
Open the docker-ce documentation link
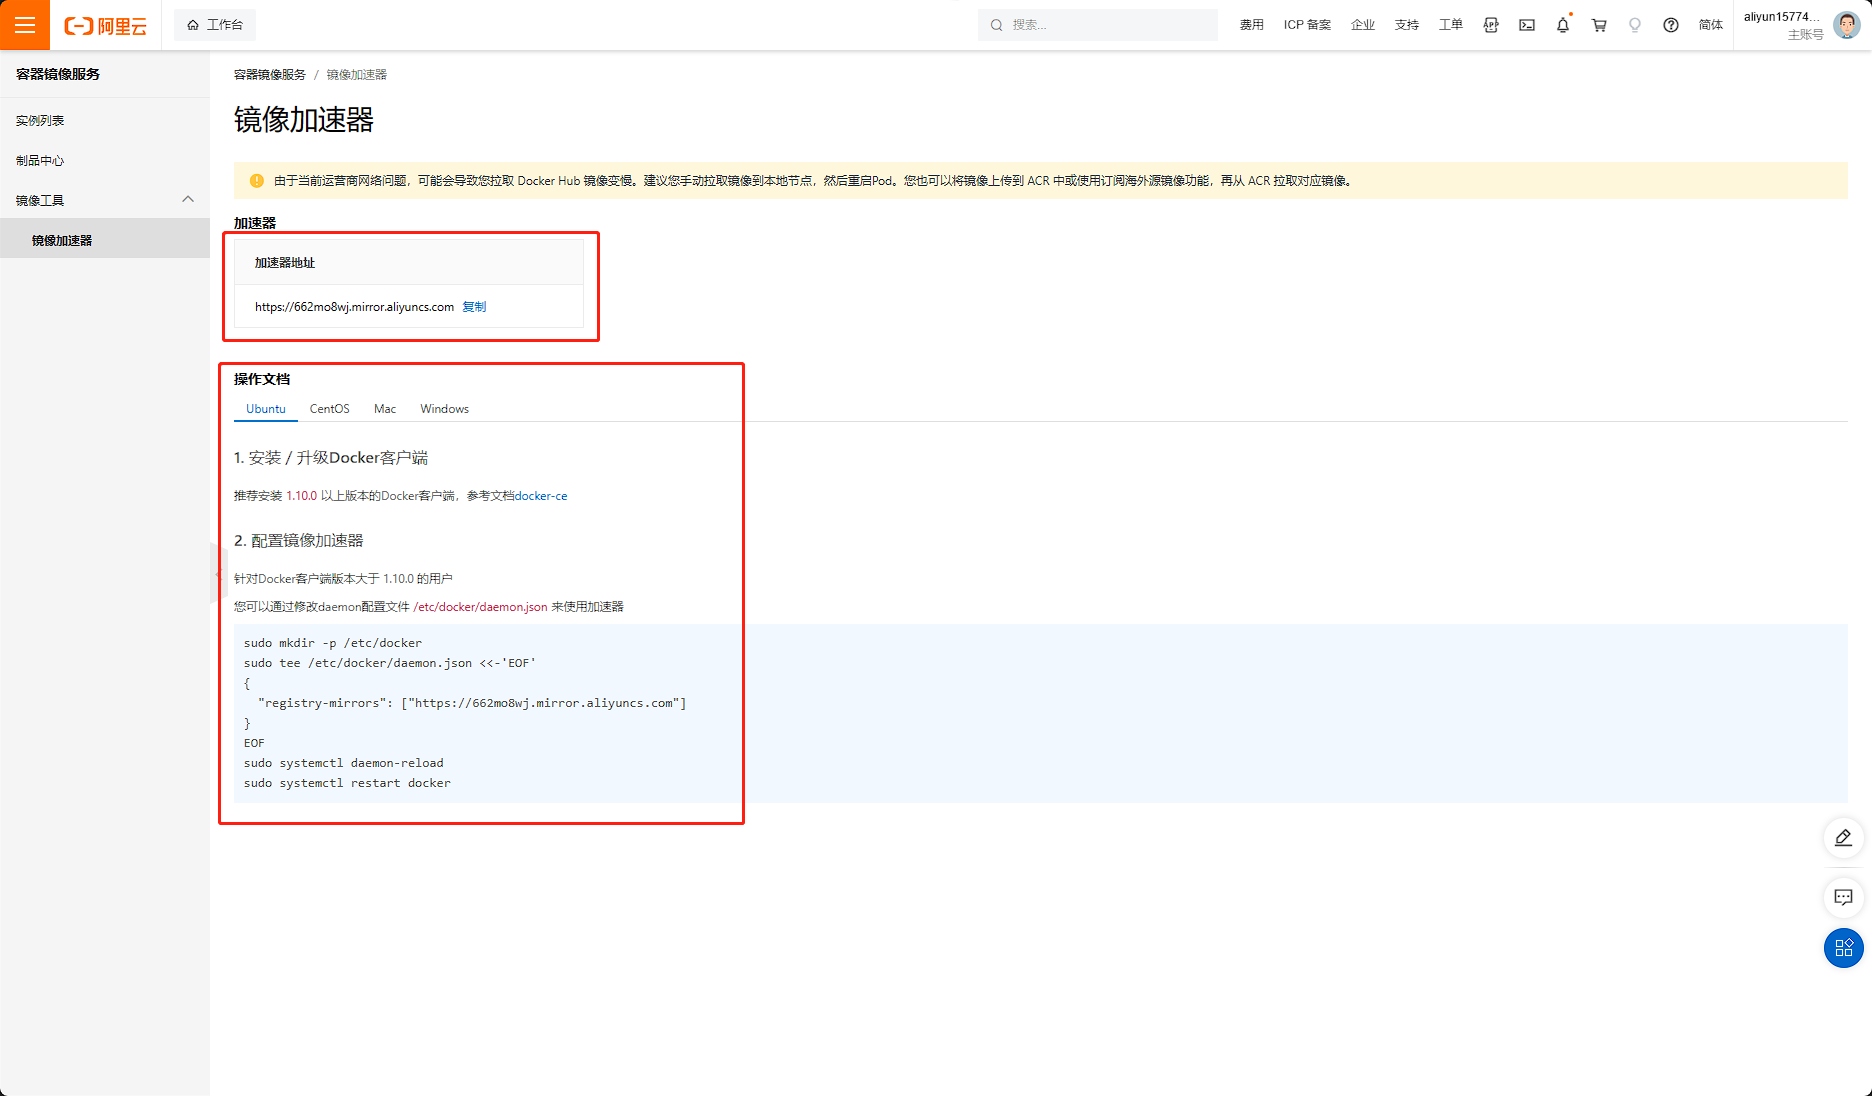tap(541, 496)
